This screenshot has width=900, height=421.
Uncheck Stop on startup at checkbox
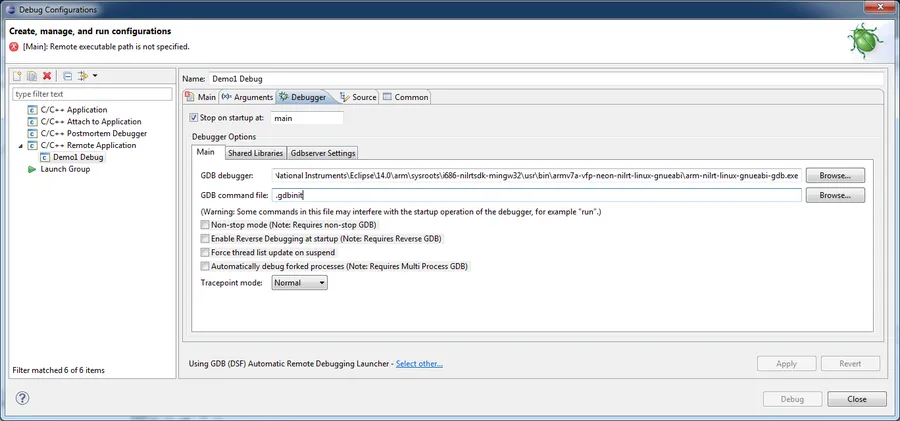(x=193, y=118)
